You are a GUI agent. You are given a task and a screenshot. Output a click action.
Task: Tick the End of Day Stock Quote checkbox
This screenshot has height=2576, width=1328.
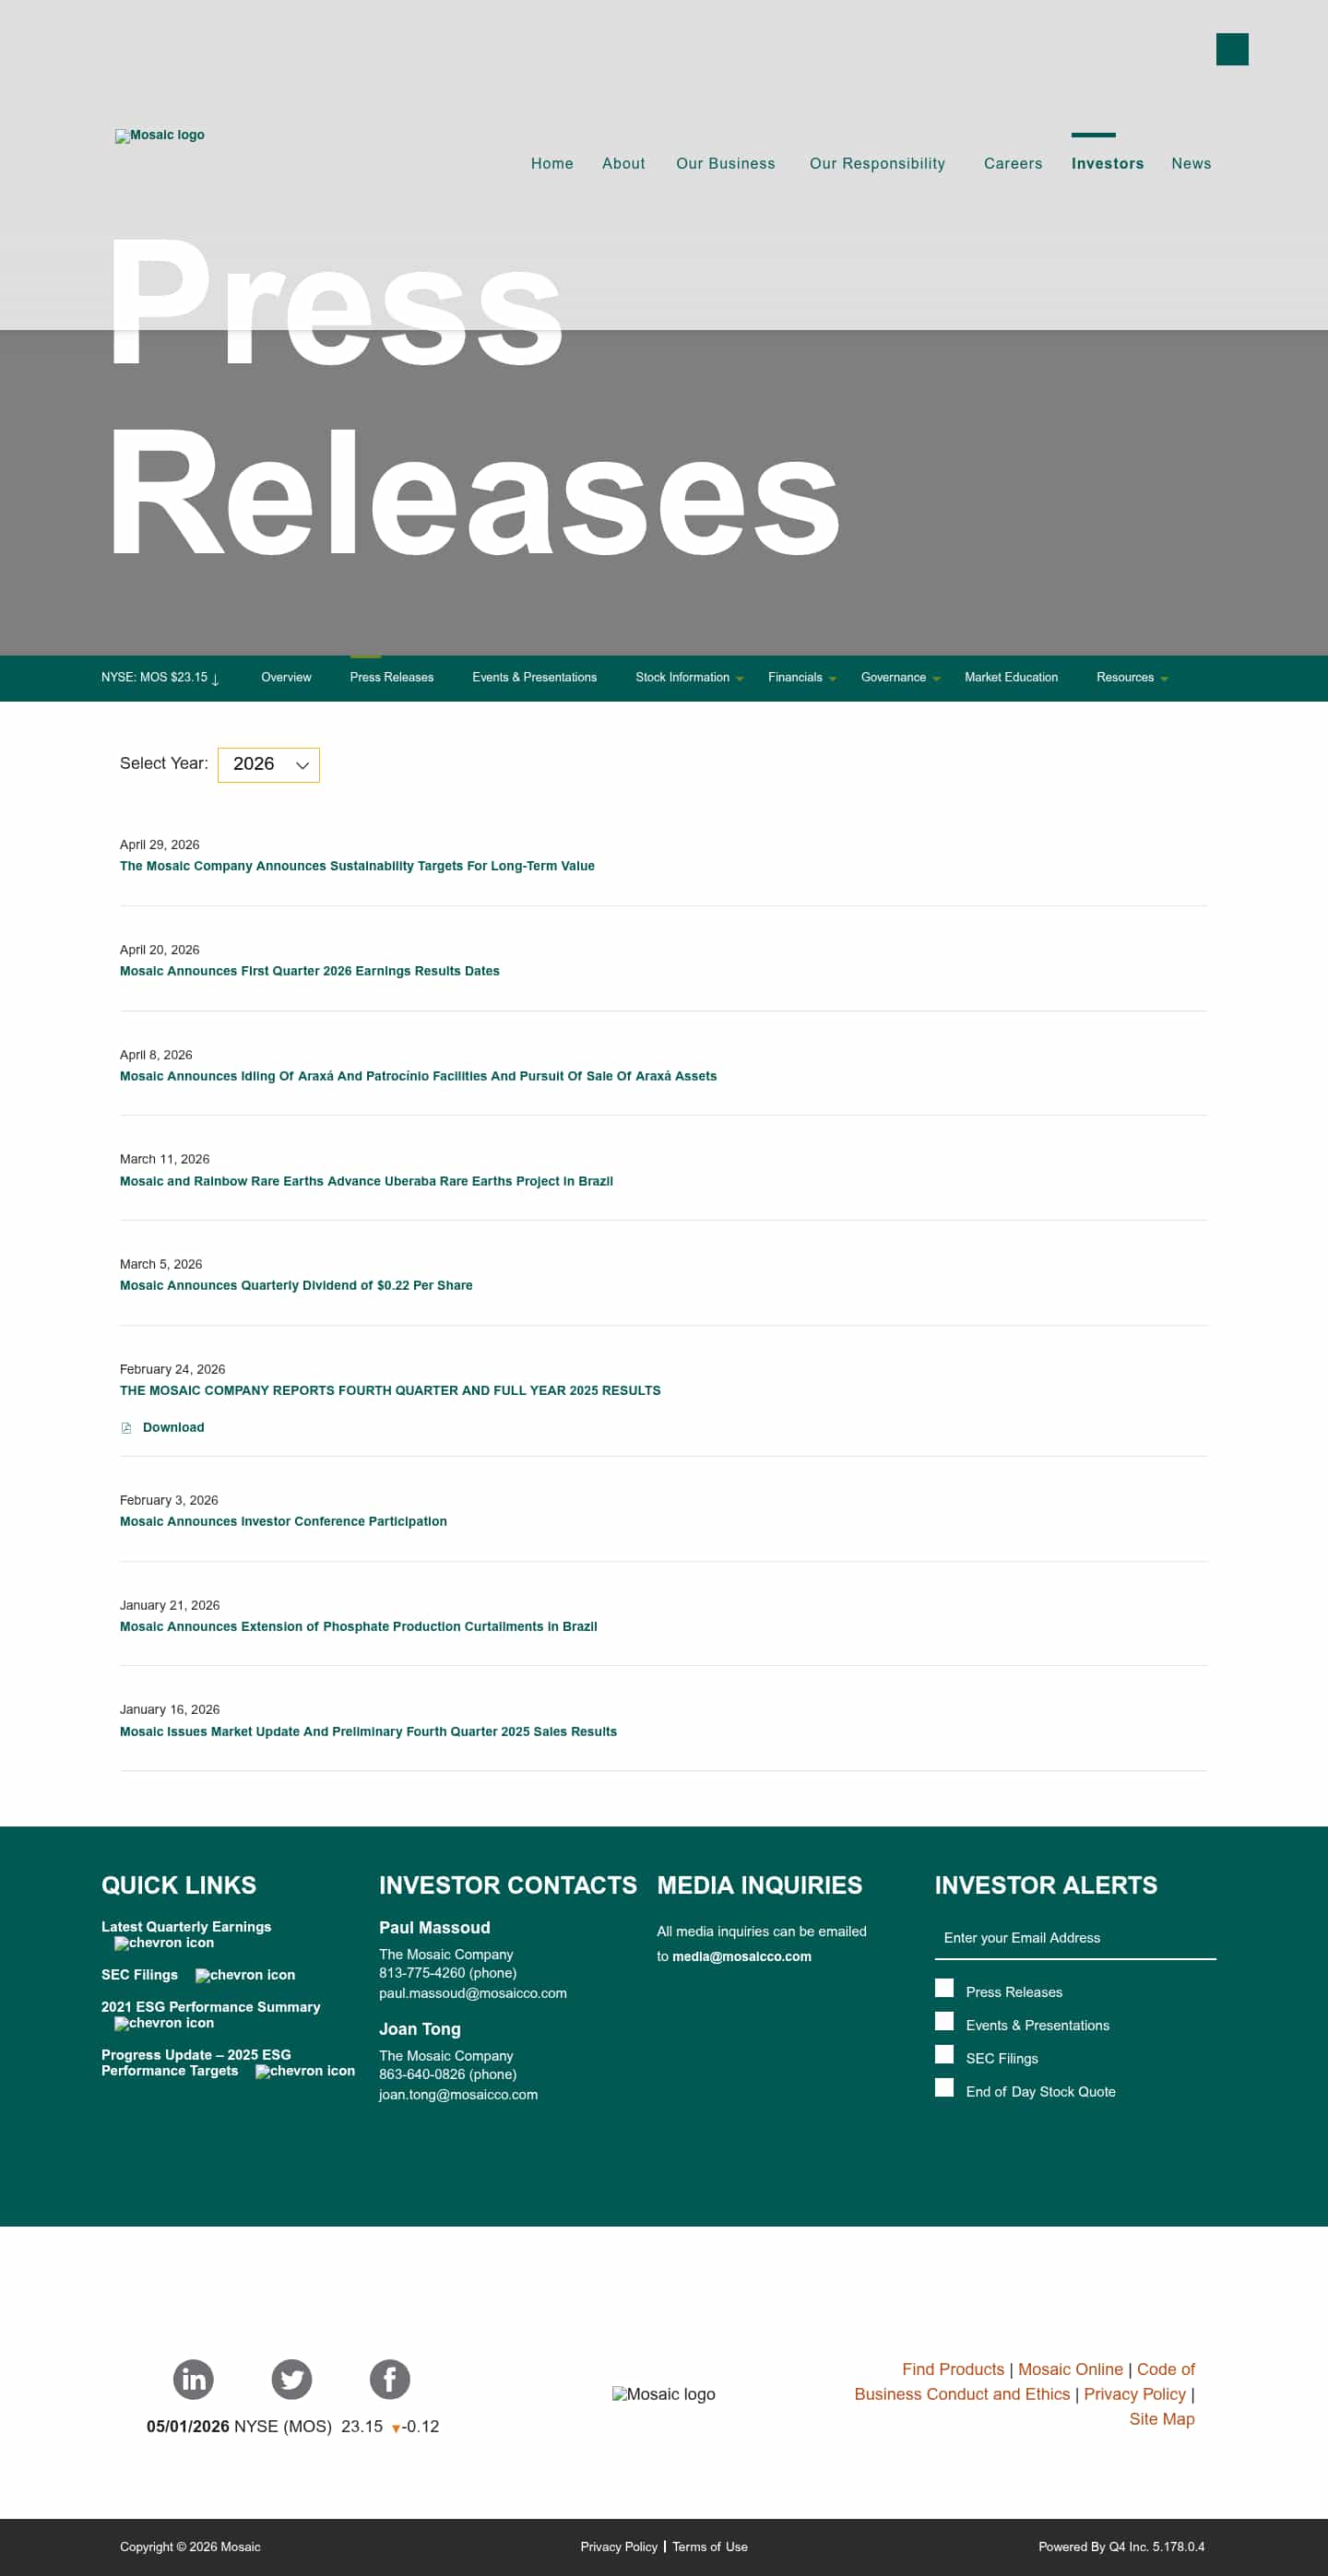point(944,2087)
